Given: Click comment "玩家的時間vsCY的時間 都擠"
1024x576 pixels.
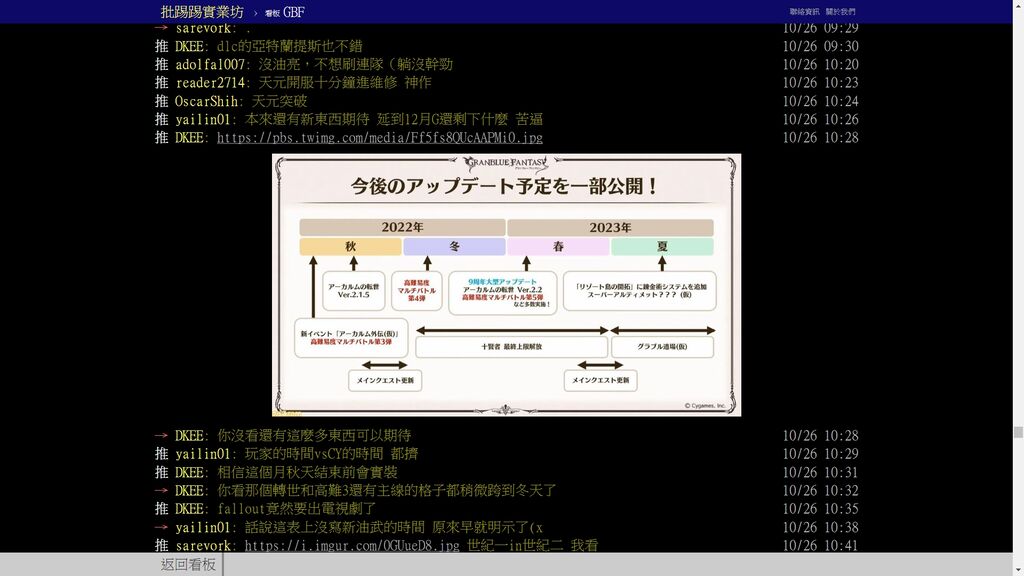Looking at the screenshot, I should pos(331,454).
